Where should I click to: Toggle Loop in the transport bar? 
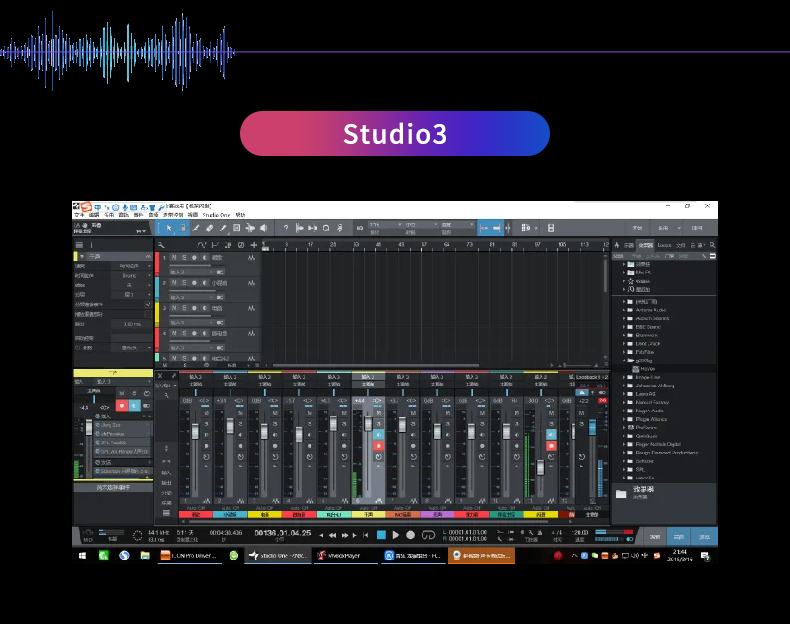(x=428, y=535)
